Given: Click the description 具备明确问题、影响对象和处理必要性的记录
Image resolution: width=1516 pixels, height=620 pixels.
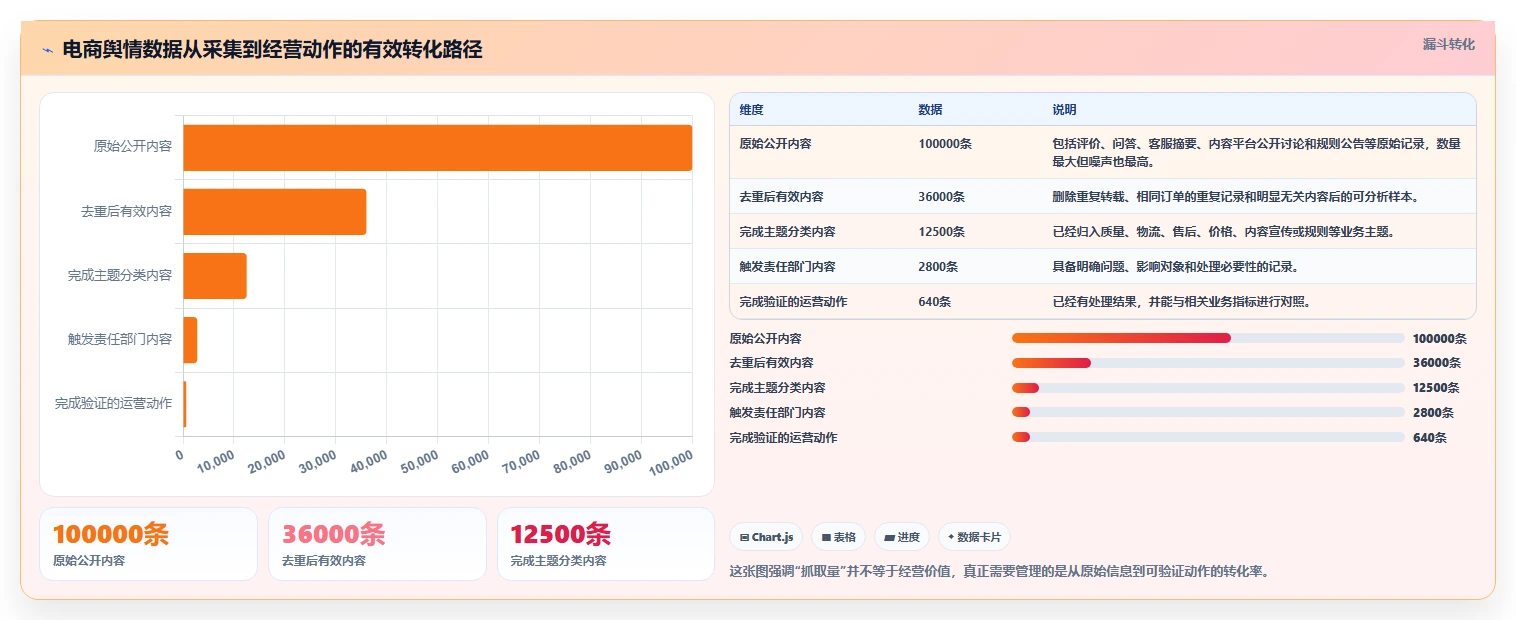Looking at the screenshot, I should [x=1175, y=267].
